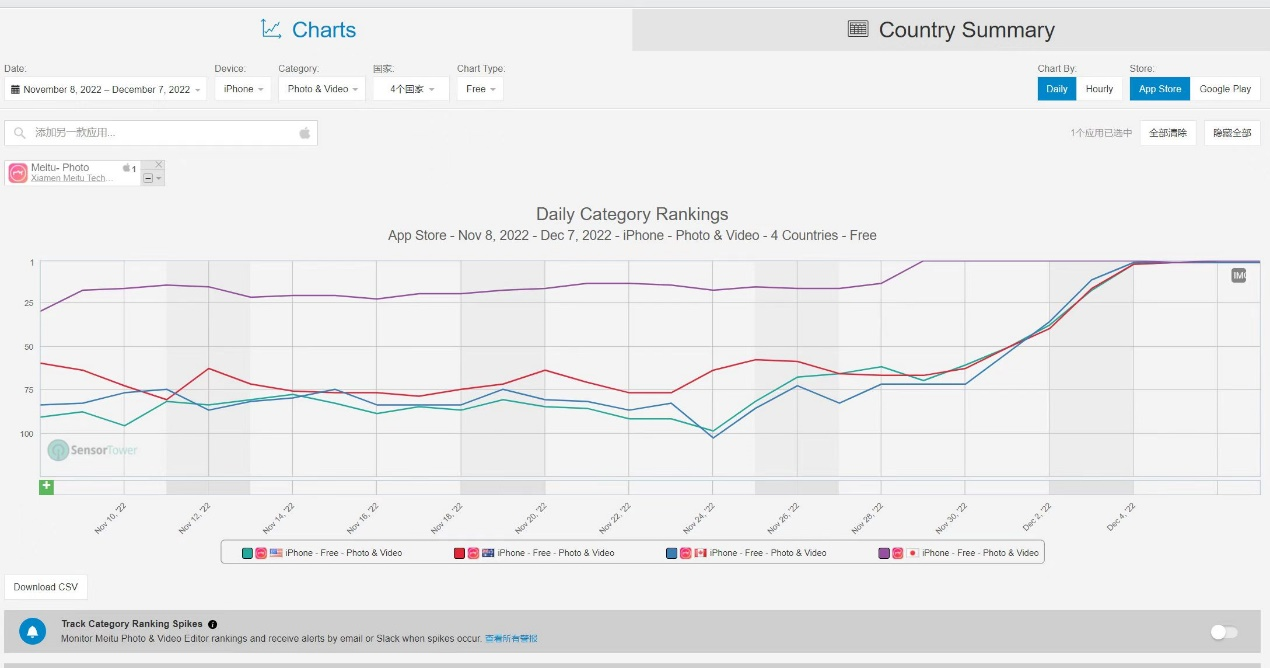Image resolution: width=1270 pixels, height=668 pixels.
Task: Select Daily chart view
Action: (1057, 89)
